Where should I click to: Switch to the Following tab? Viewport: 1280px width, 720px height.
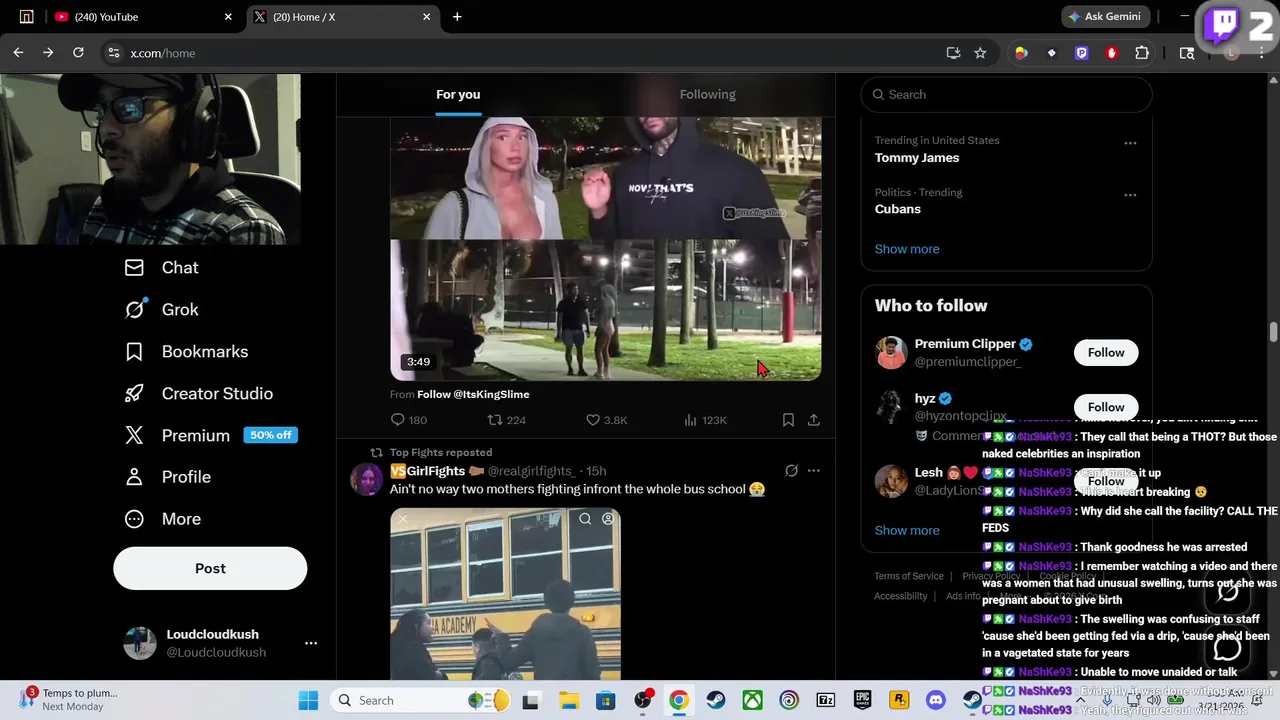pos(707,95)
